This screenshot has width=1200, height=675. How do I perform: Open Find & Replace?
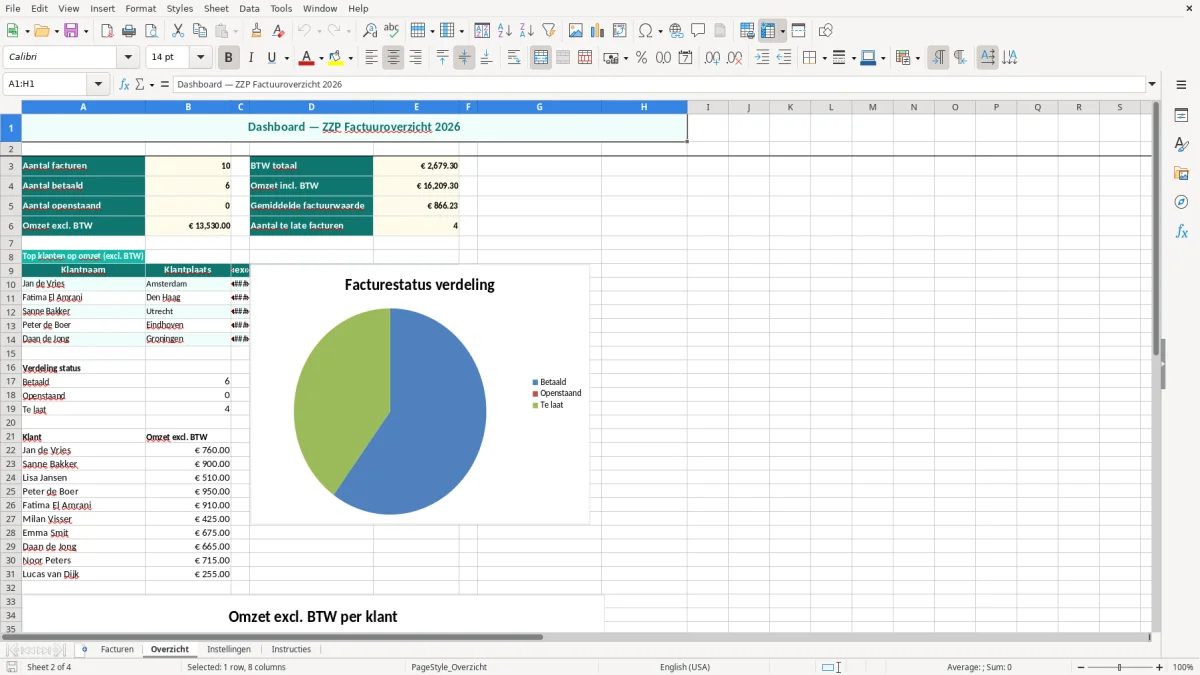(370, 31)
